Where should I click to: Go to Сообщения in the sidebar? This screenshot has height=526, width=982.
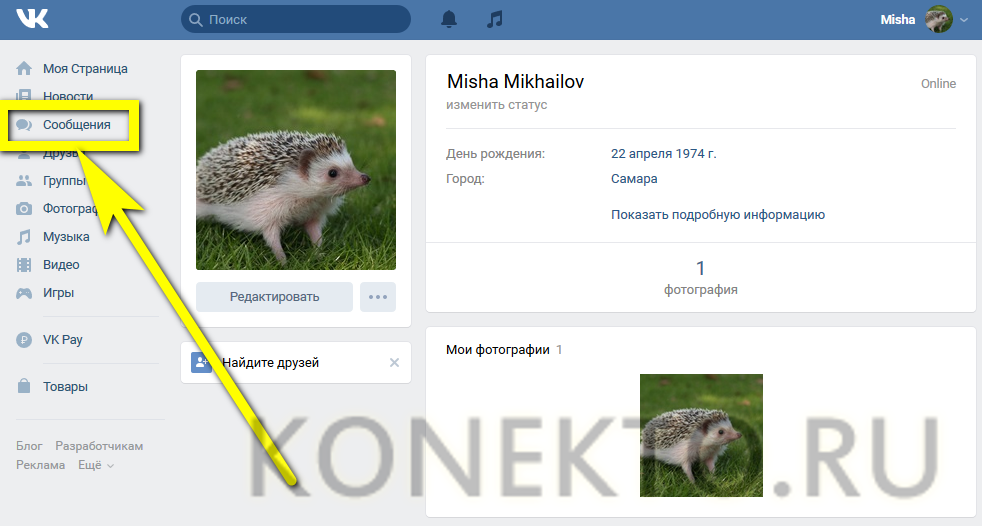(x=76, y=125)
